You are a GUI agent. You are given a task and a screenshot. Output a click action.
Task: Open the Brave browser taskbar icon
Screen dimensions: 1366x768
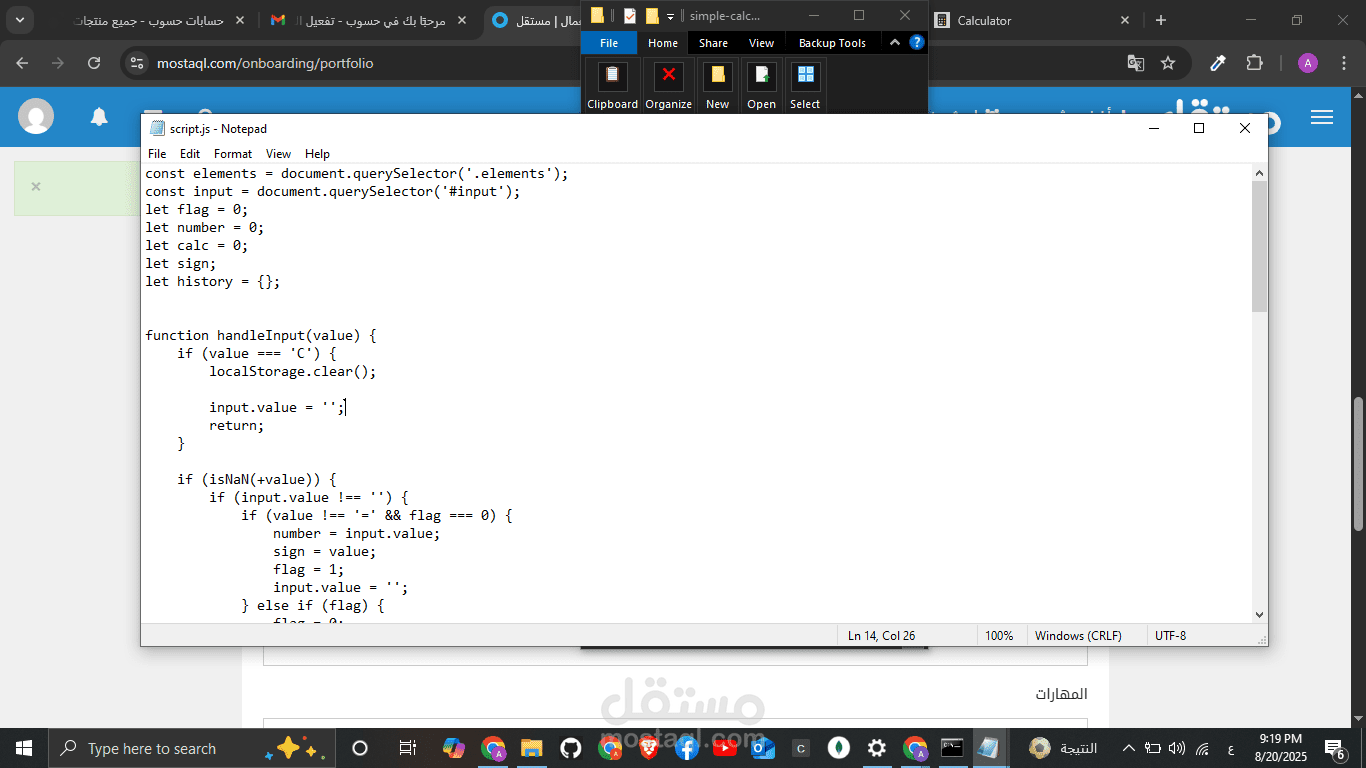pyautogui.click(x=648, y=748)
